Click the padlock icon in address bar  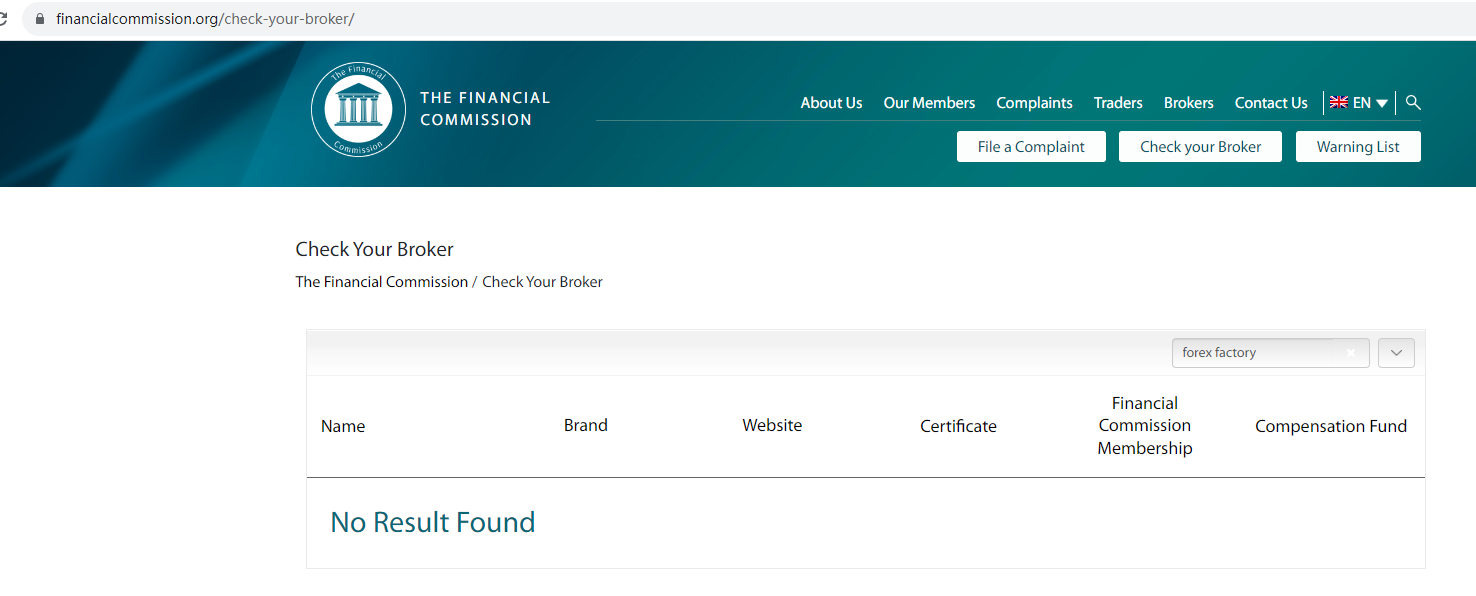point(40,19)
